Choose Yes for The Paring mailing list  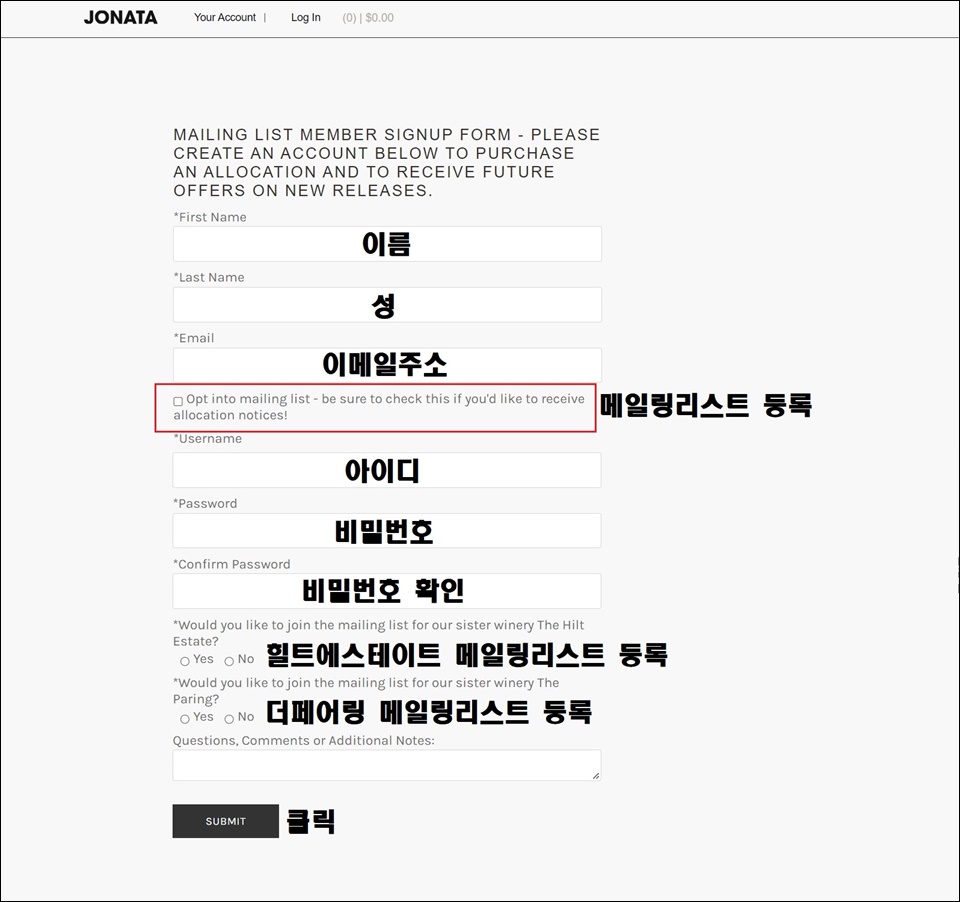tap(184, 718)
